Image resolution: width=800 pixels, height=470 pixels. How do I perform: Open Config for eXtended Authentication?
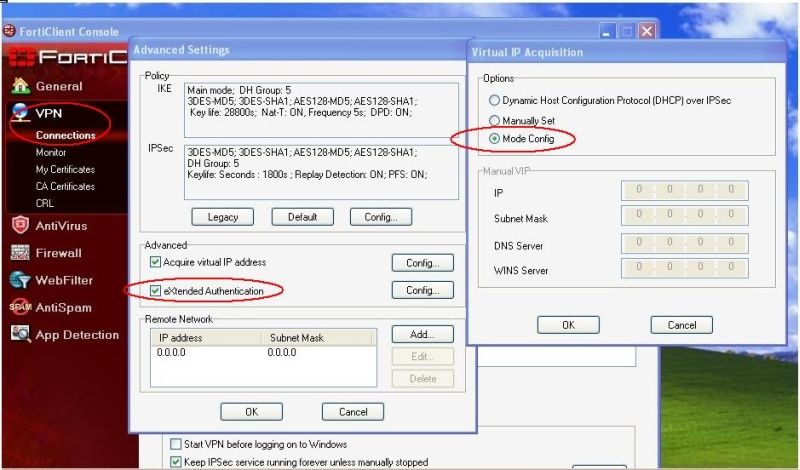pos(422,290)
